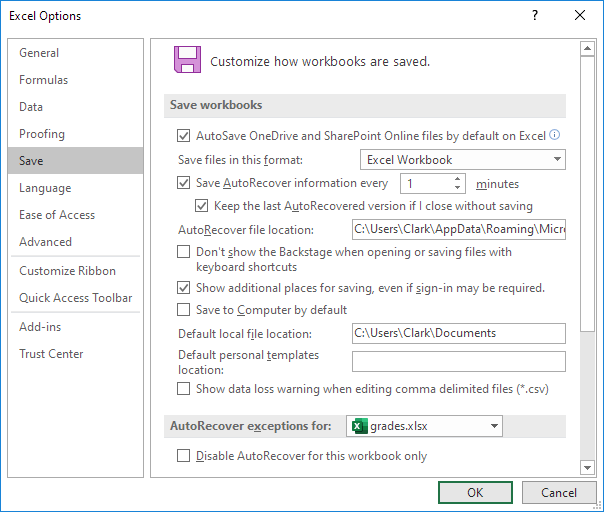Click the scroll down arrow of options panel
Viewport: 604px width, 512px height.
[x=588, y=466]
